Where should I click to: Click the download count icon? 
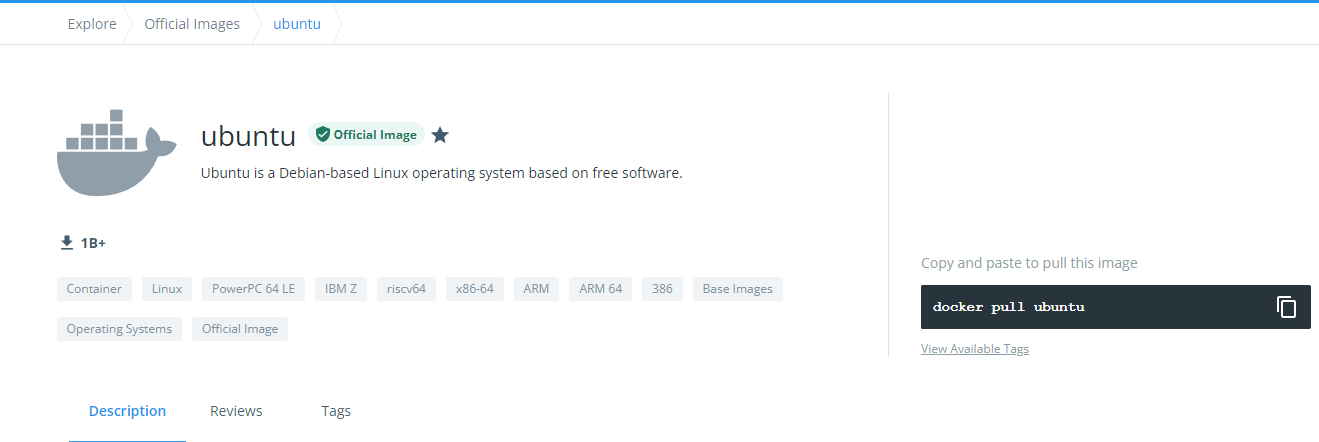tap(67, 243)
